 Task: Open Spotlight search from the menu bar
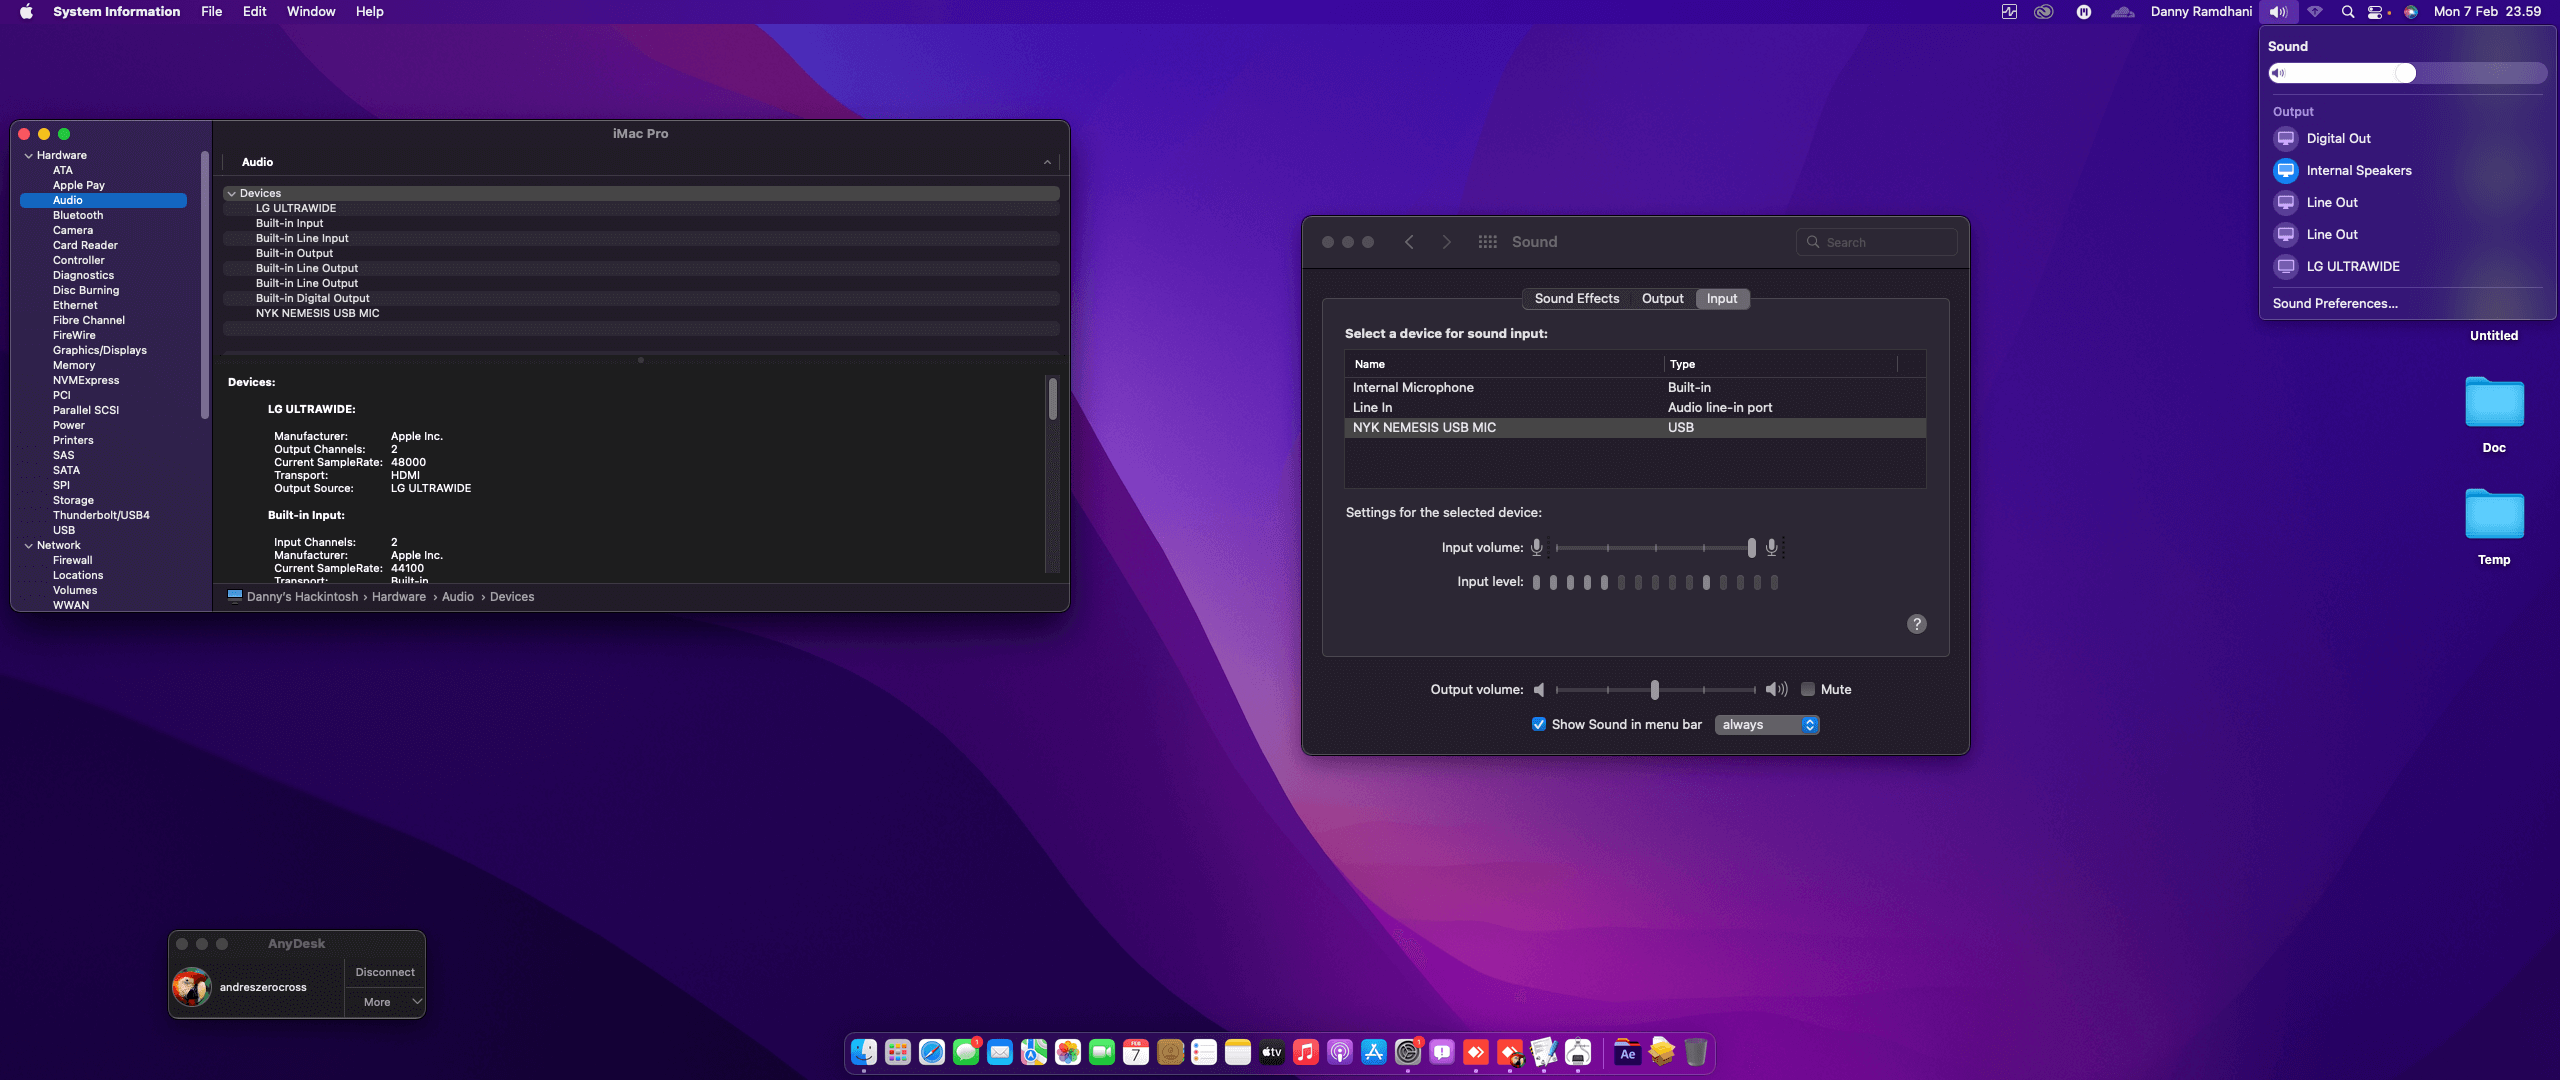tap(2347, 11)
